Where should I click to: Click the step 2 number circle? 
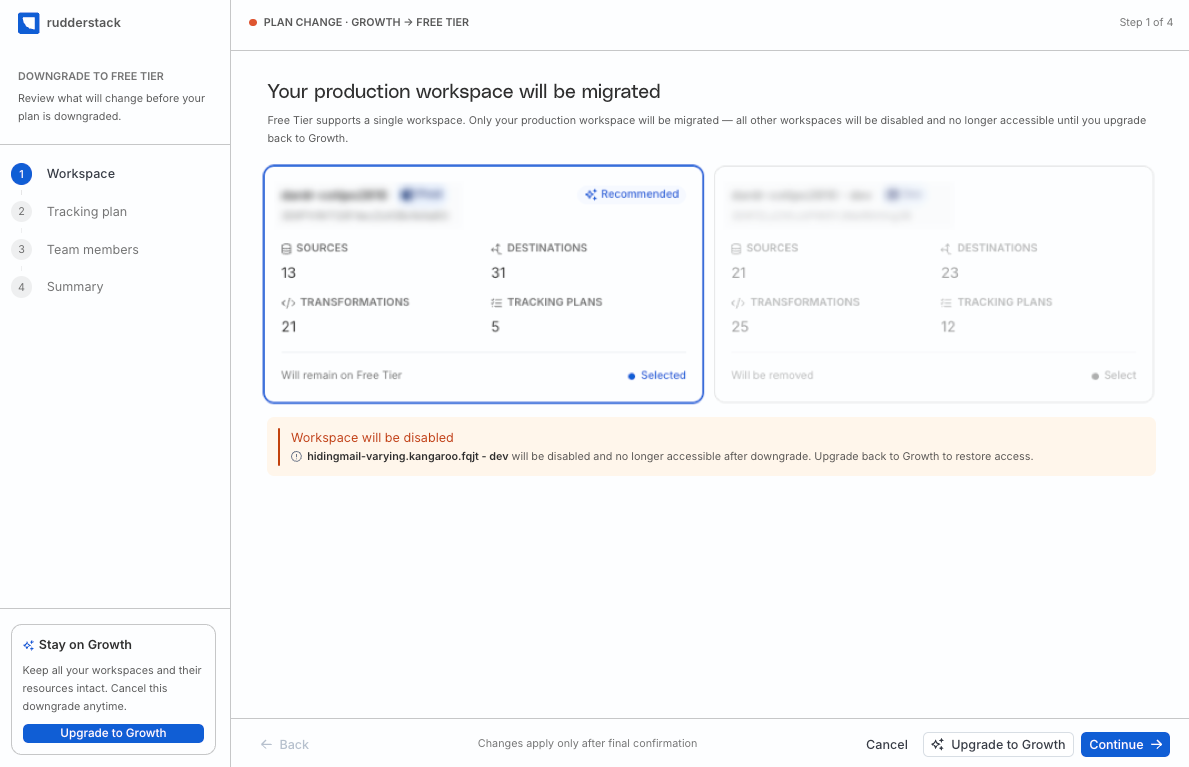[x=21, y=212]
